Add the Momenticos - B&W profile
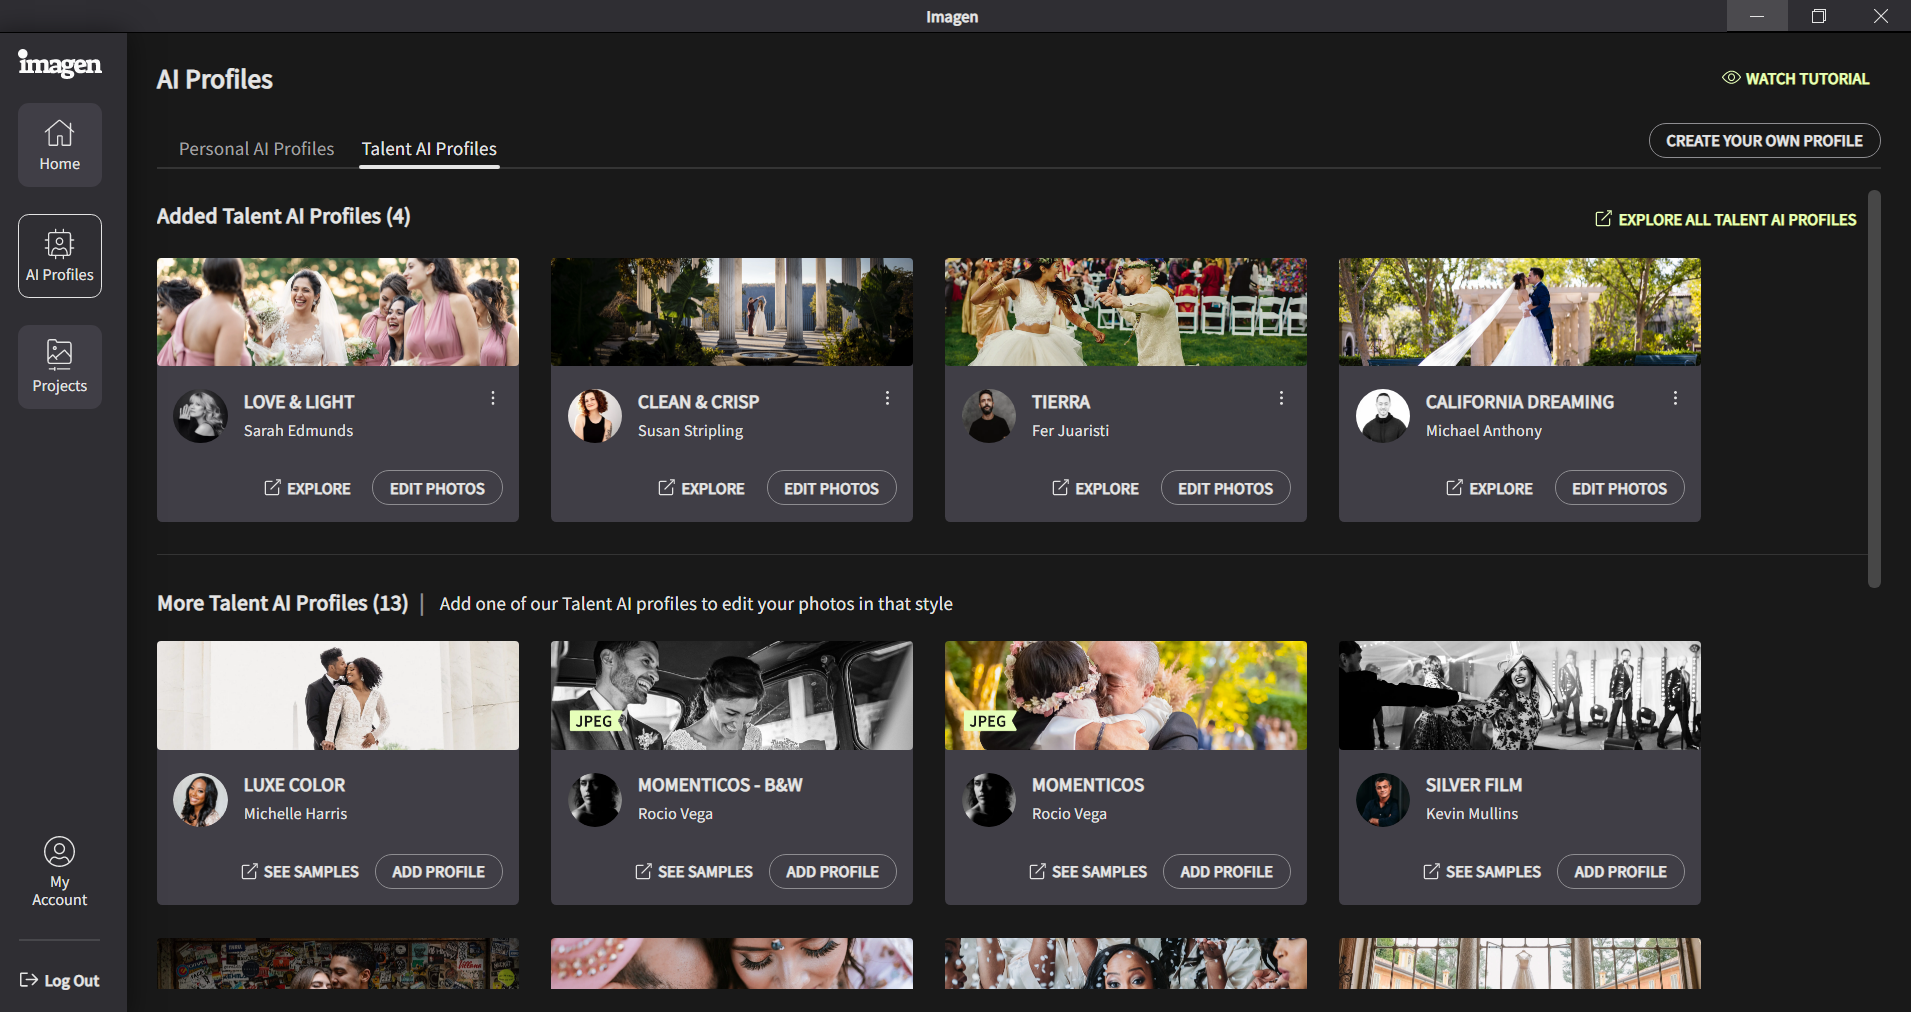The height and width of the screenshot is (1012, 1911). point(832,872)
